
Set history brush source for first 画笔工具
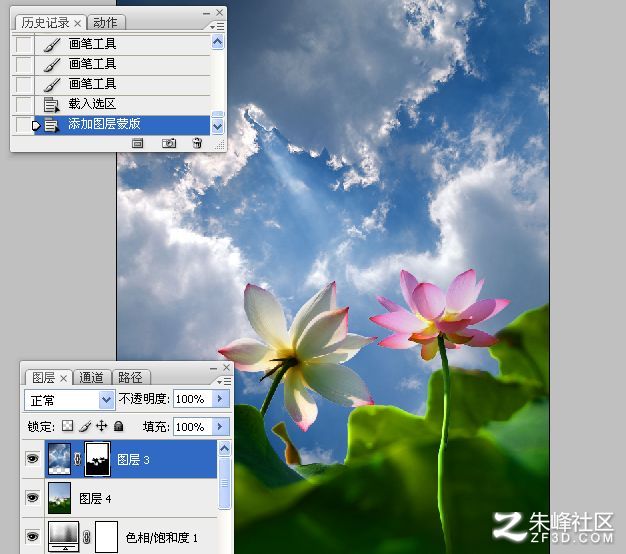coord(24,44)
